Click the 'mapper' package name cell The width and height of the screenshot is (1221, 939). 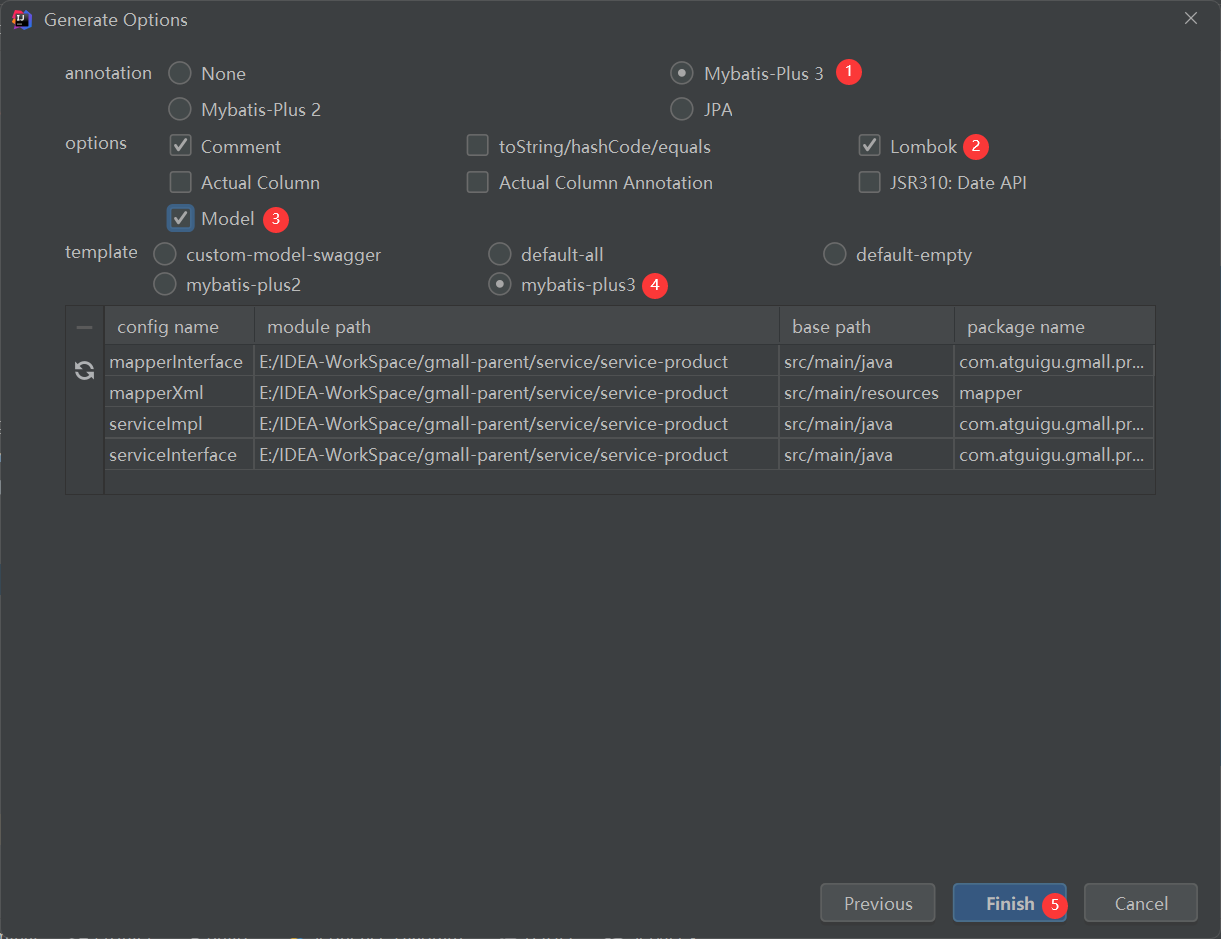click(x=1055, y=392)
